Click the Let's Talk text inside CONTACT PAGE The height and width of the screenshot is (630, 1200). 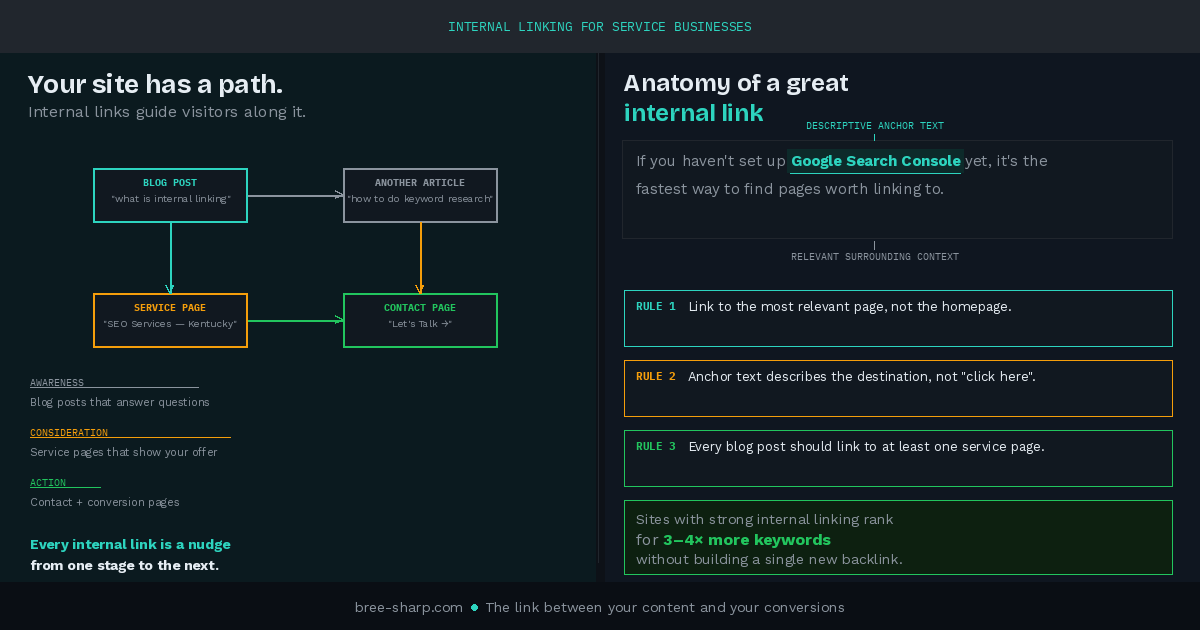pyautogui.click(x=420, y=323)
